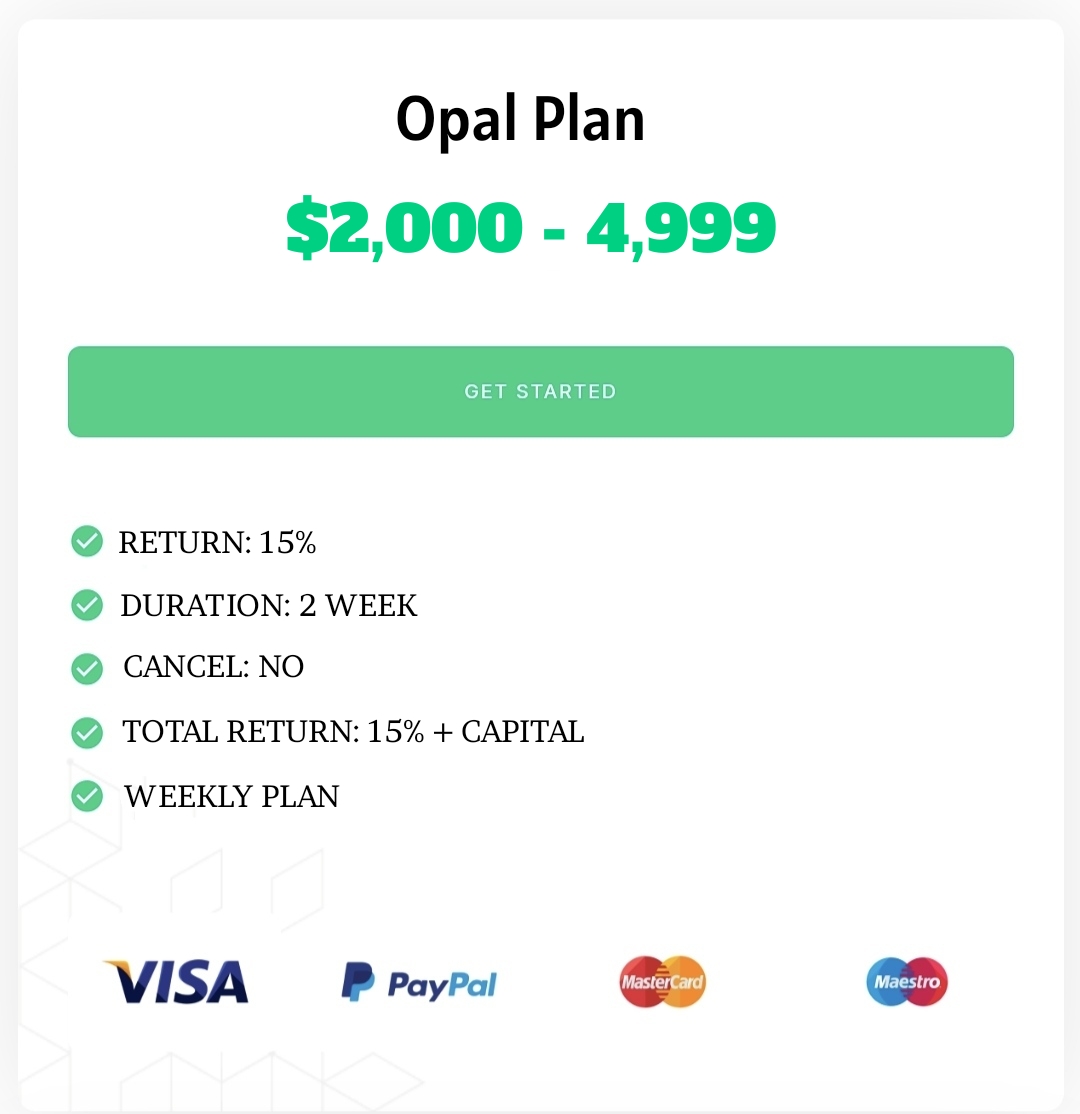
Task: Click the checkmark beside RETURN: 15%
Action: click(x=87, y=542)
